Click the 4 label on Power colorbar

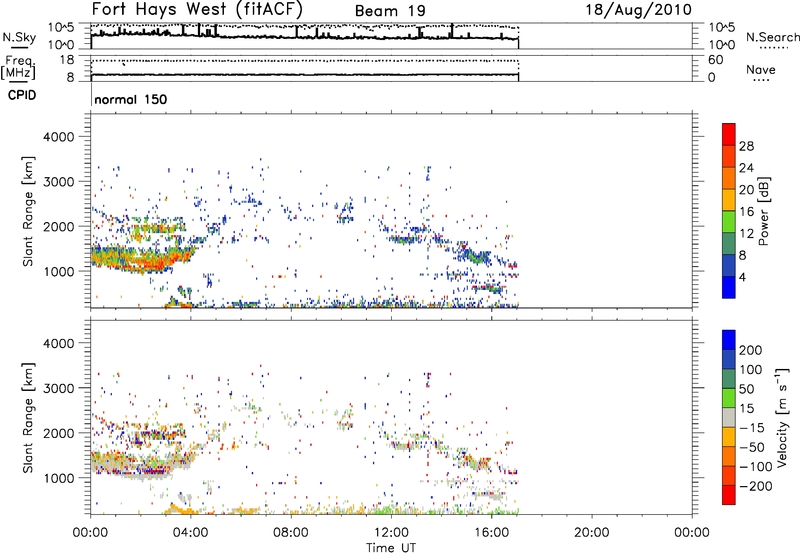click(743, 277)
